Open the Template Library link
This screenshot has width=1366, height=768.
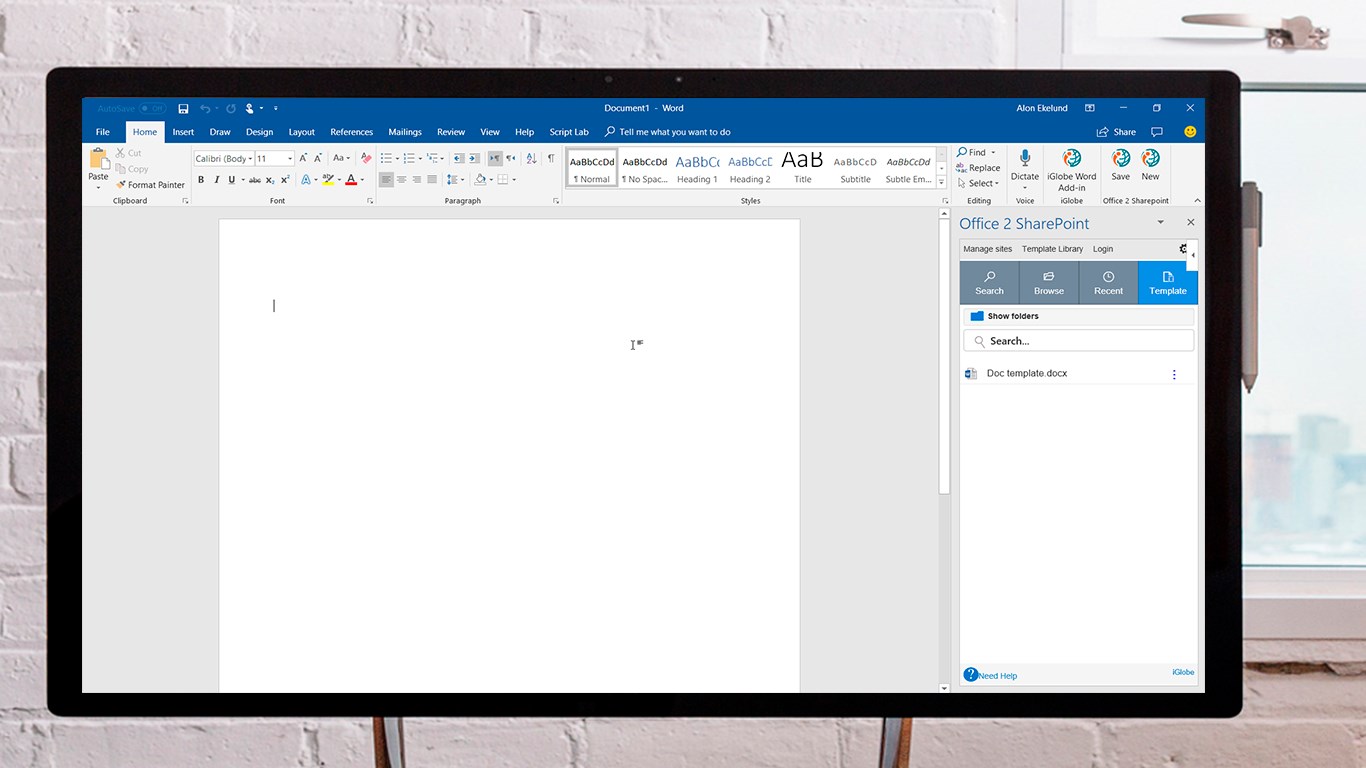coord(1053,249)
